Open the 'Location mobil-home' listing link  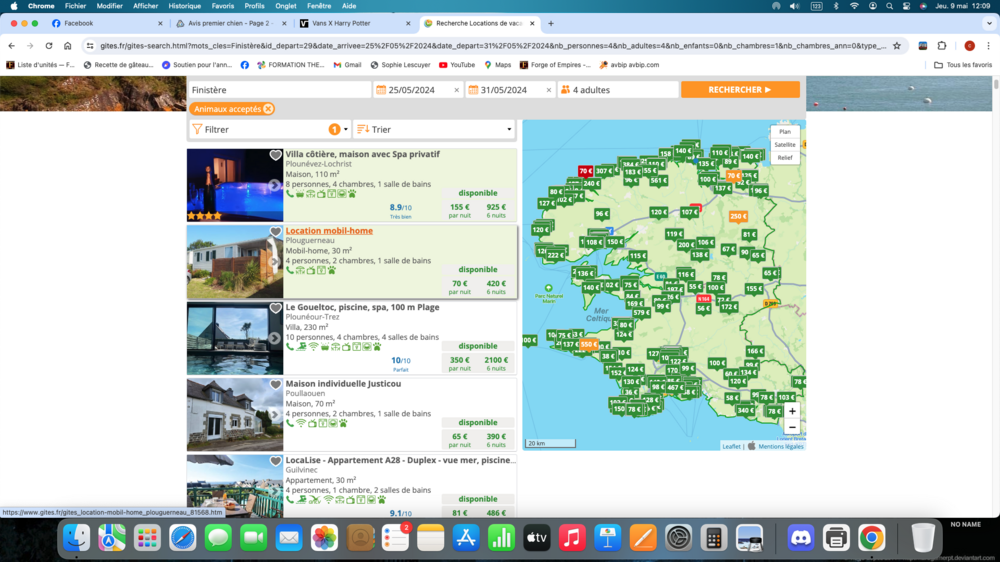click(x=329, y=231)
